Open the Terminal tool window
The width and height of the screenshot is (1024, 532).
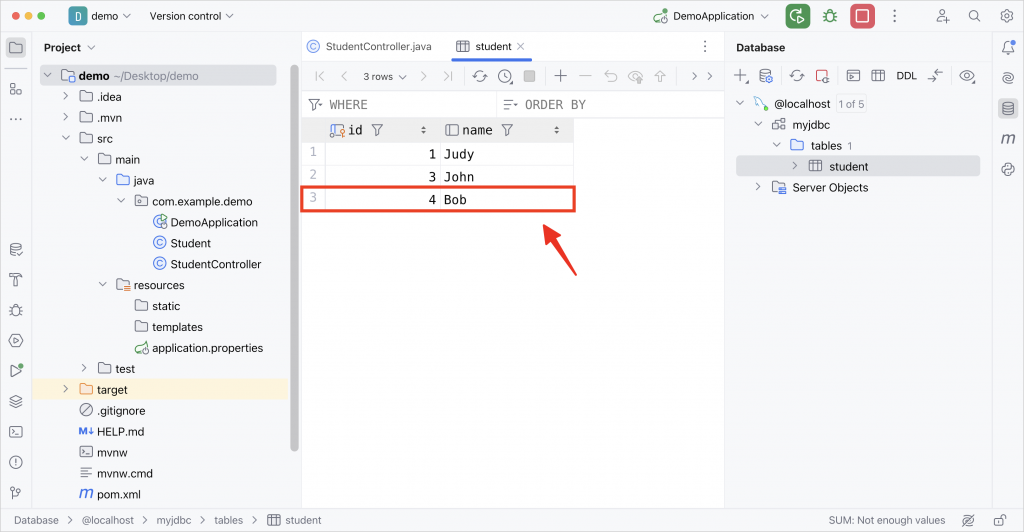click(x=16, y=432)
